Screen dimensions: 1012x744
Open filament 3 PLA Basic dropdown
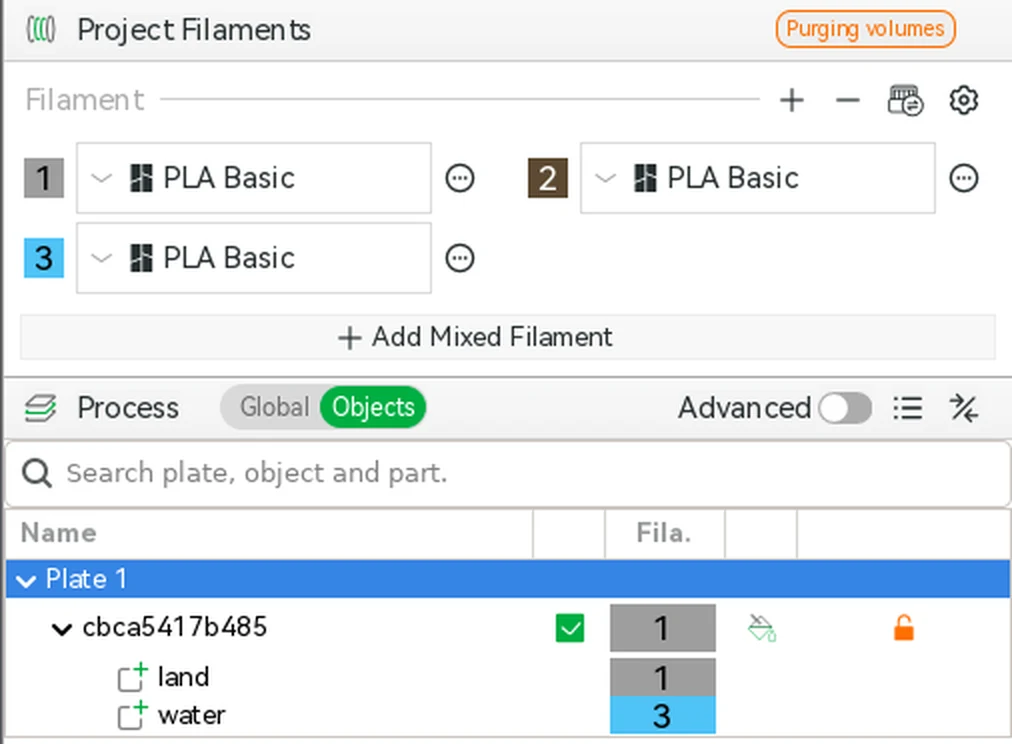[254, 258]
